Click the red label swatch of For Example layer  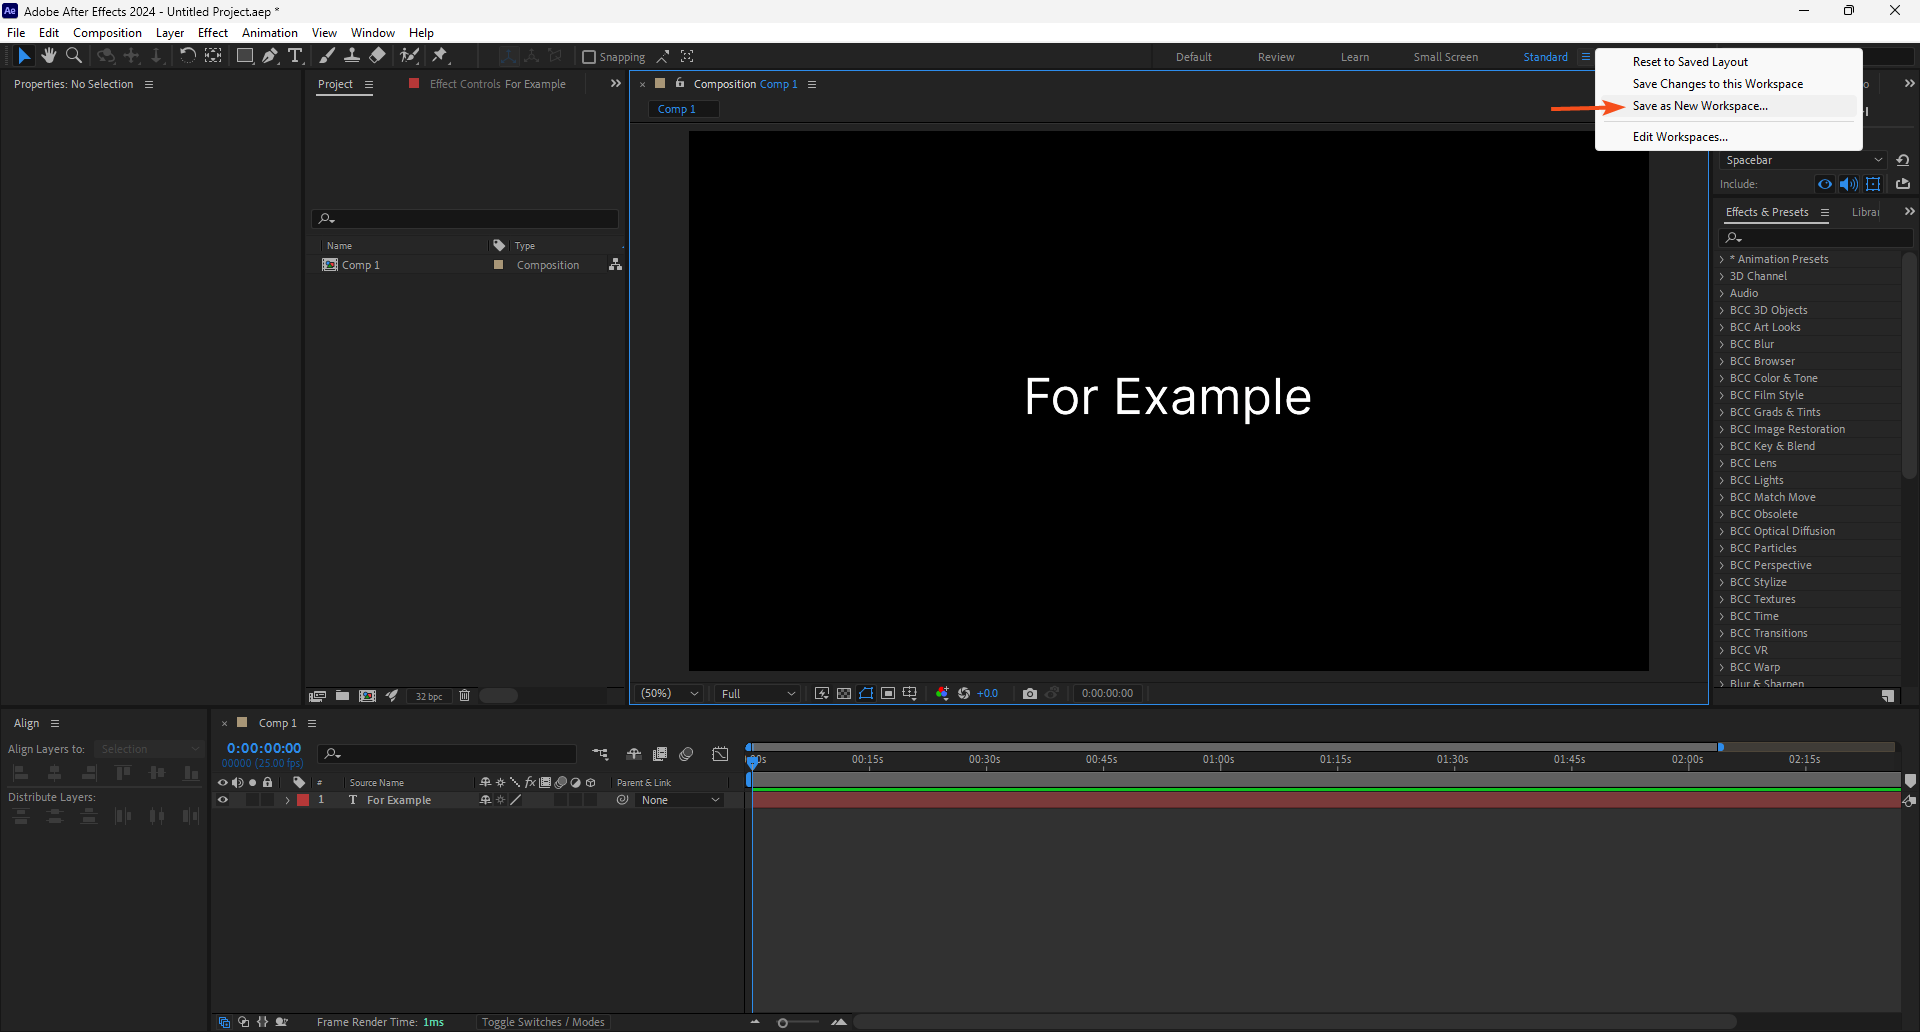pyautogui.click(x=303, y=800)
